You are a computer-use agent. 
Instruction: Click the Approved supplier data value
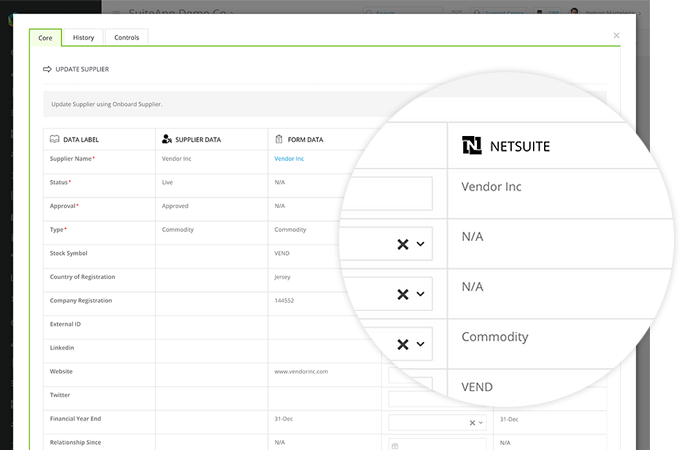pos(175,206)
